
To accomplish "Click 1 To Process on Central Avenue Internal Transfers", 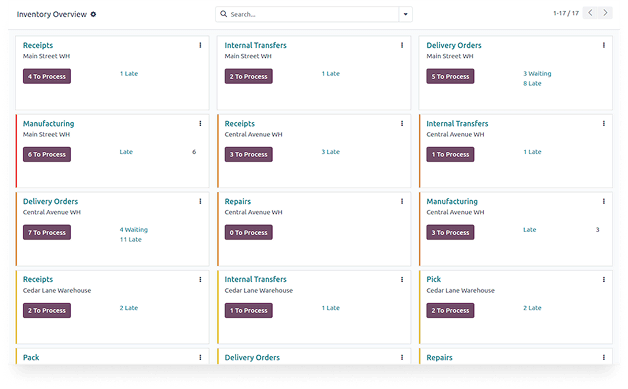I will pyautogui.click(x=450, y=155).
